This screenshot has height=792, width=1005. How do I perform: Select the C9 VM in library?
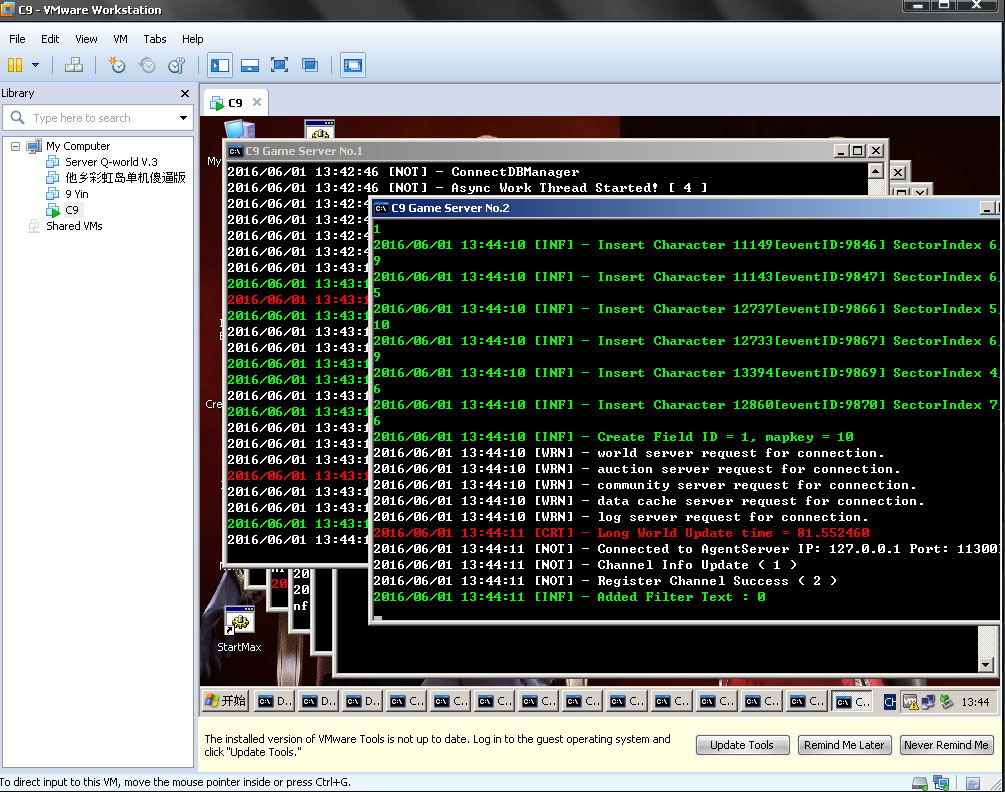coord(71,210)
